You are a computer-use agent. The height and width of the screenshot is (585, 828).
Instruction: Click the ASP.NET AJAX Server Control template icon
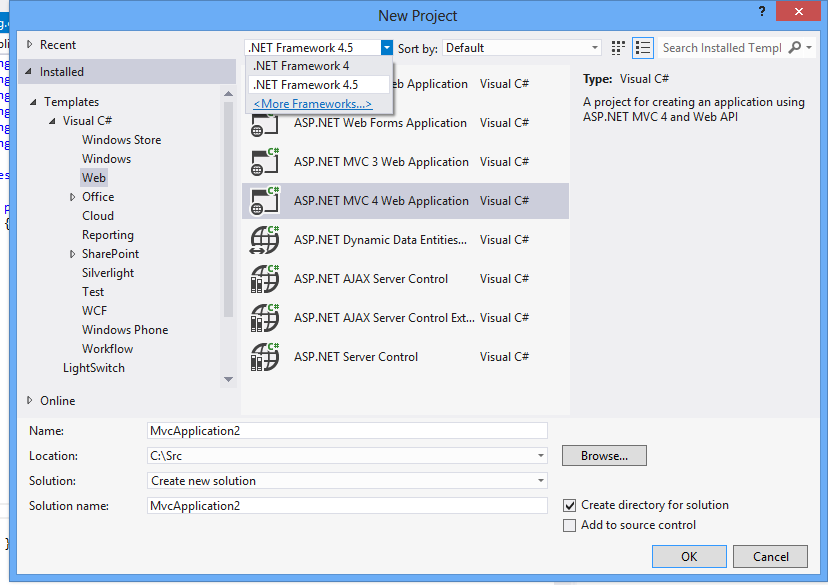265,278
